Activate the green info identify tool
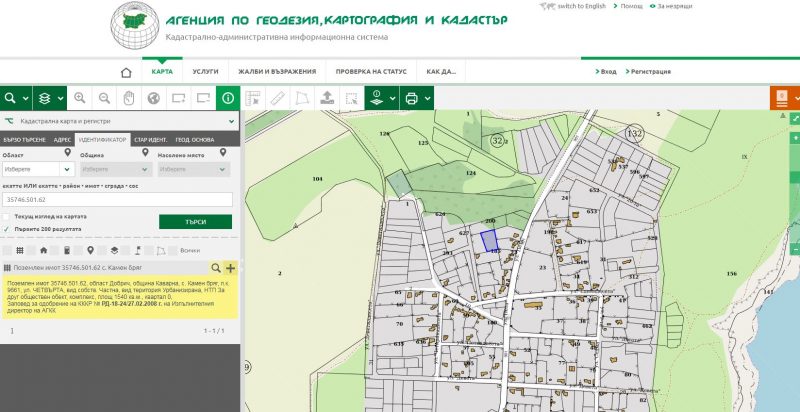This screenshot has height=412, width=800. pos(228,98)
